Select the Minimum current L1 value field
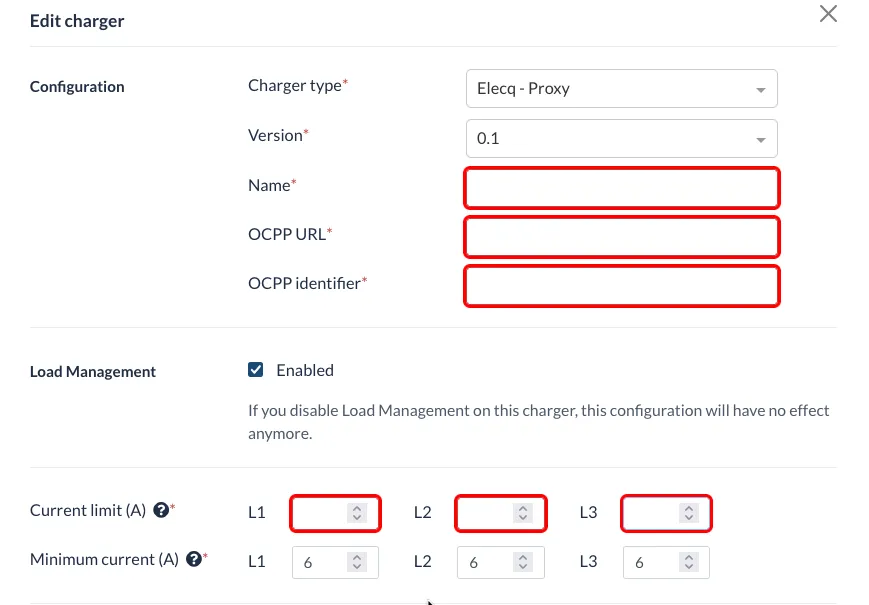The width and height of the screenshot is (869, 605). [335, 562]
